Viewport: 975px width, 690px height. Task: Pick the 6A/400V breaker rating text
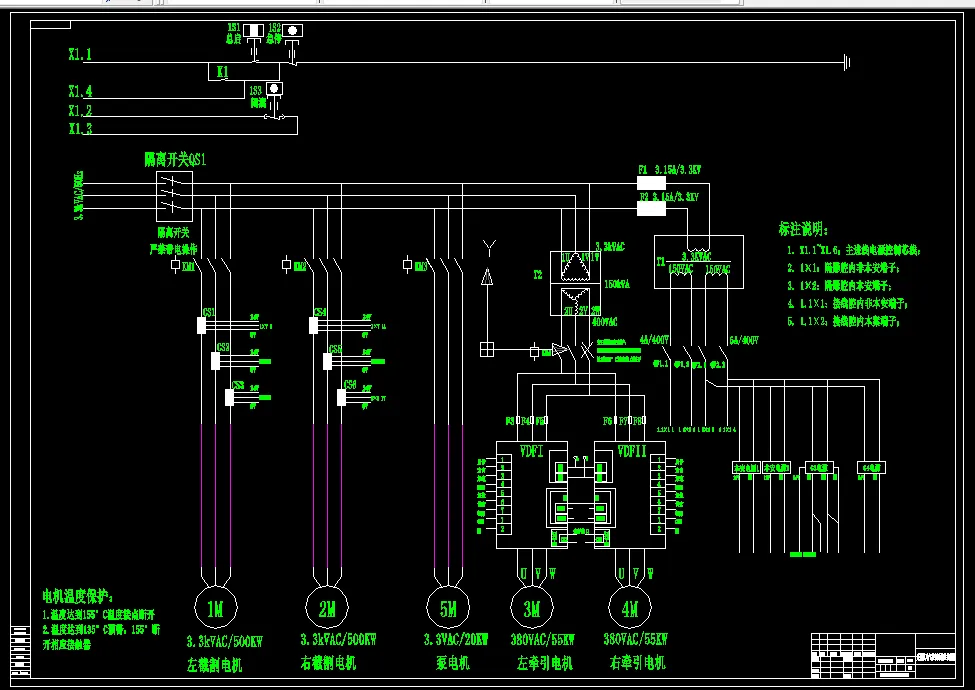[744, 341]
